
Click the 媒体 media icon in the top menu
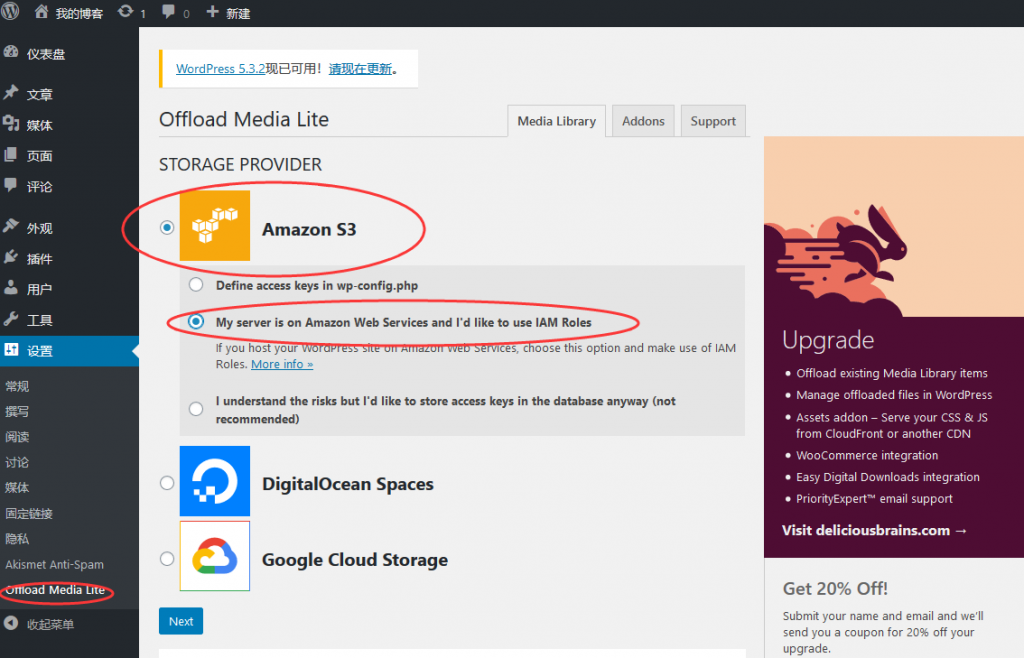[10, 123]
